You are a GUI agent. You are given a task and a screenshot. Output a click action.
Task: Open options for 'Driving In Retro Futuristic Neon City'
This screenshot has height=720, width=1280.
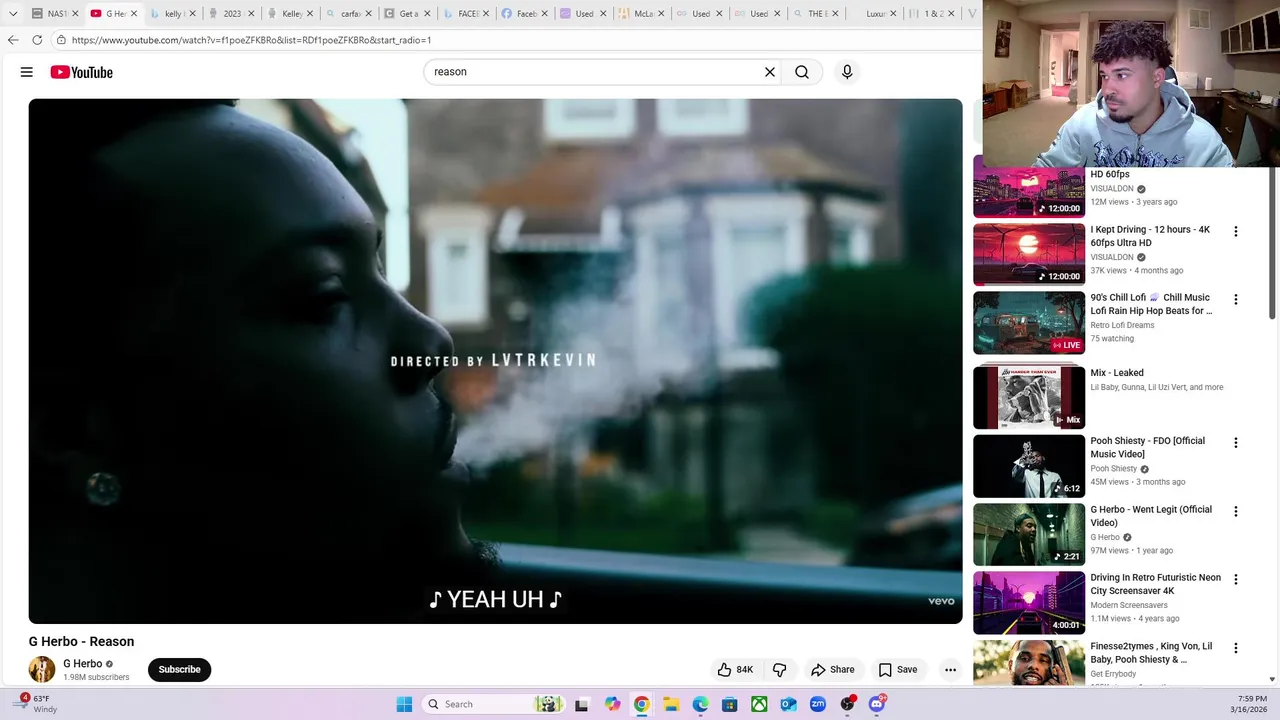(1236, 579)
